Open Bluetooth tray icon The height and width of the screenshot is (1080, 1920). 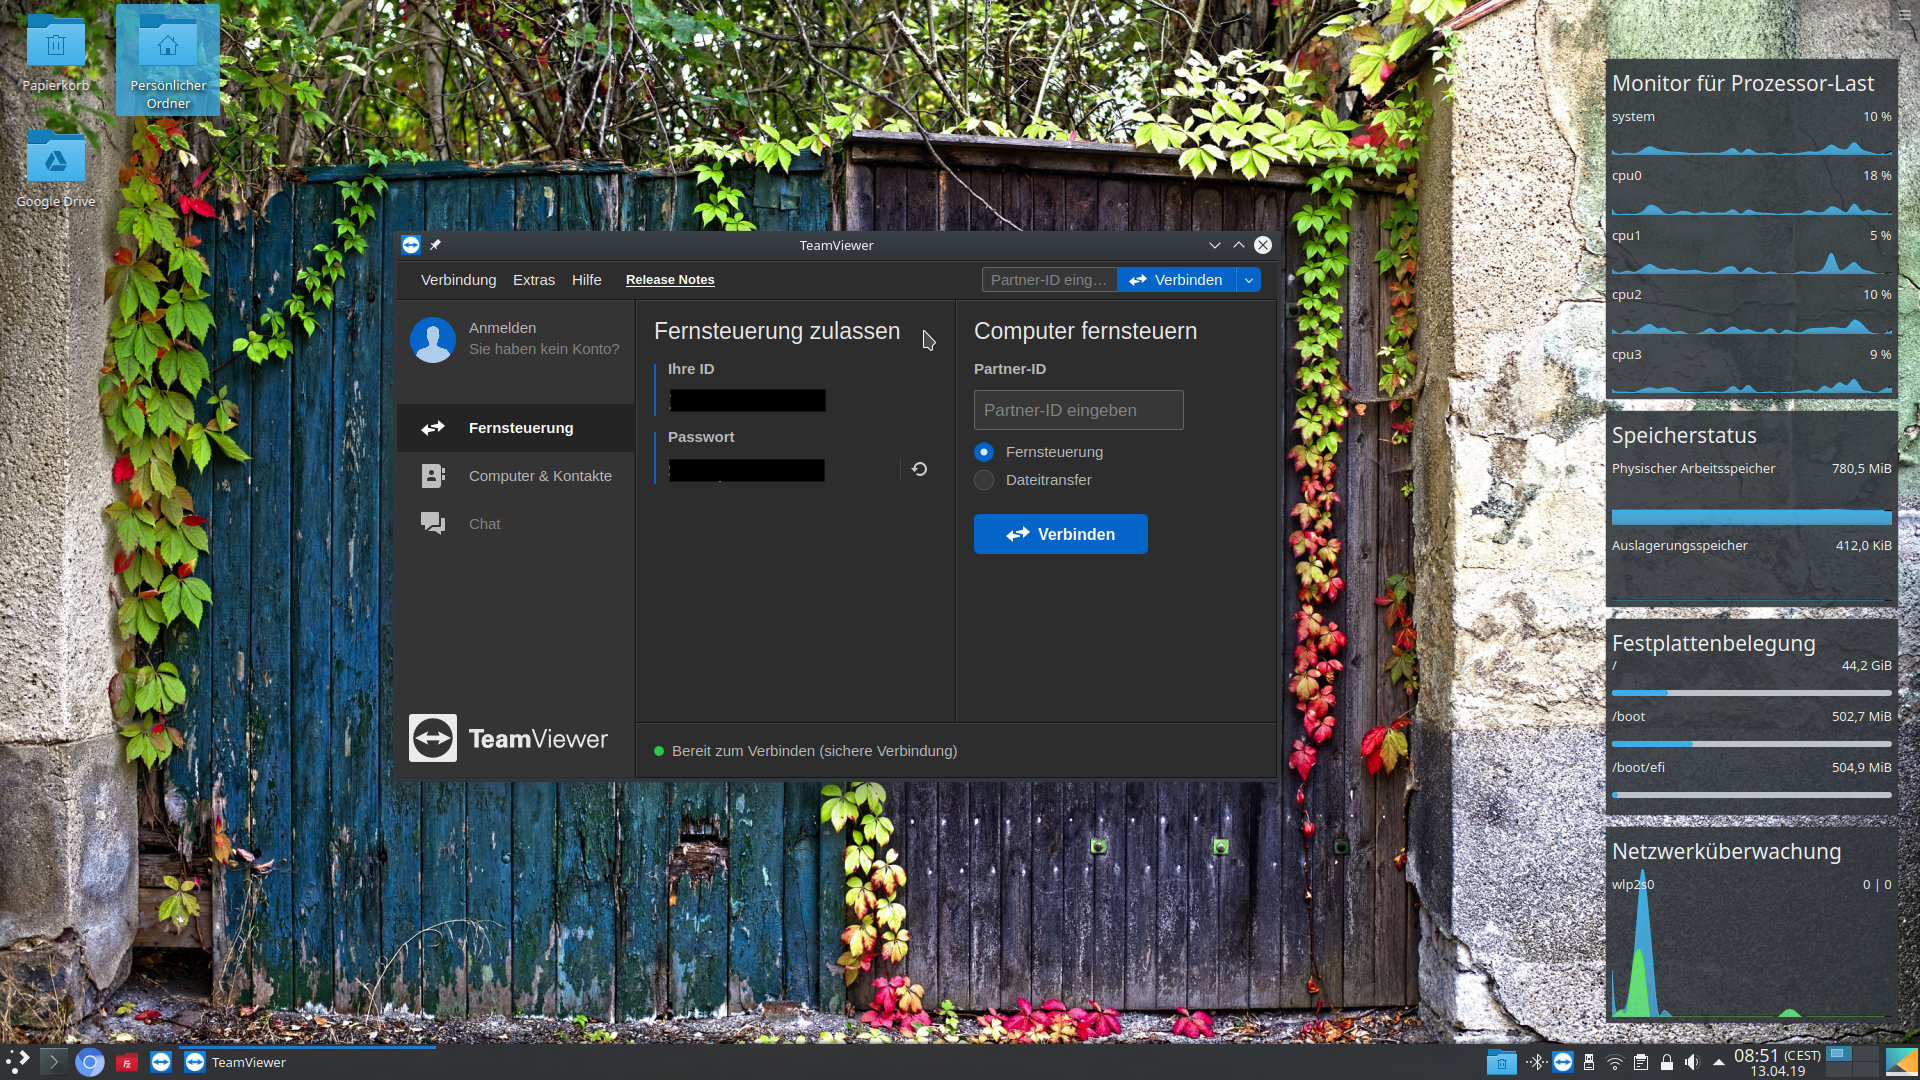(x=1537, y=1062)
